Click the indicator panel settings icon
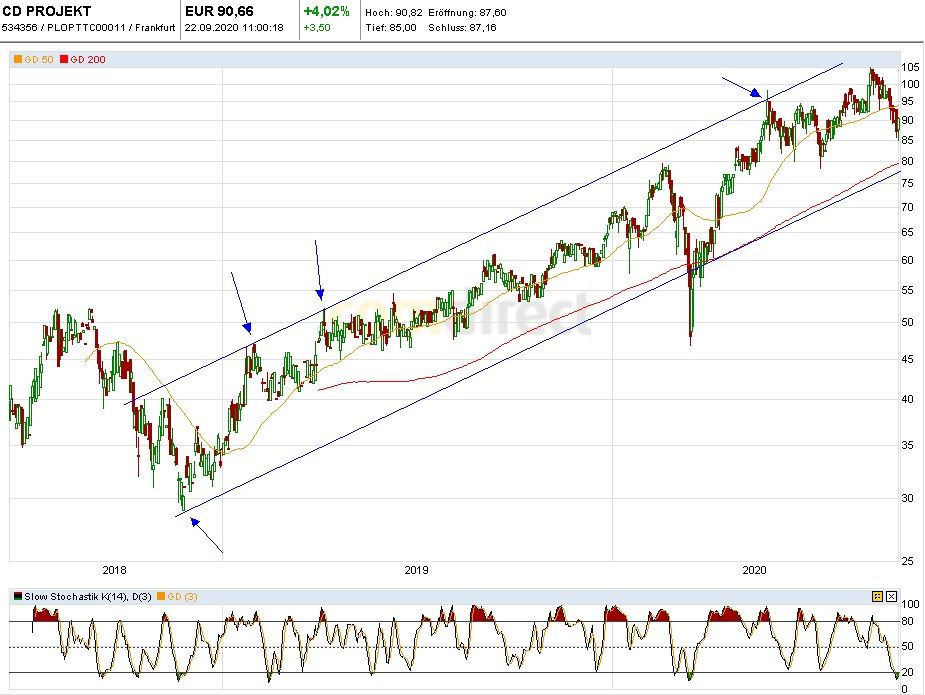 point(877,596)
